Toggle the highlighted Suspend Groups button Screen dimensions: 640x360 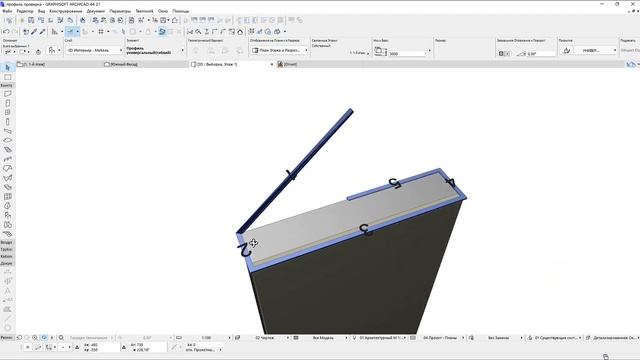click(x=162, y=31)
